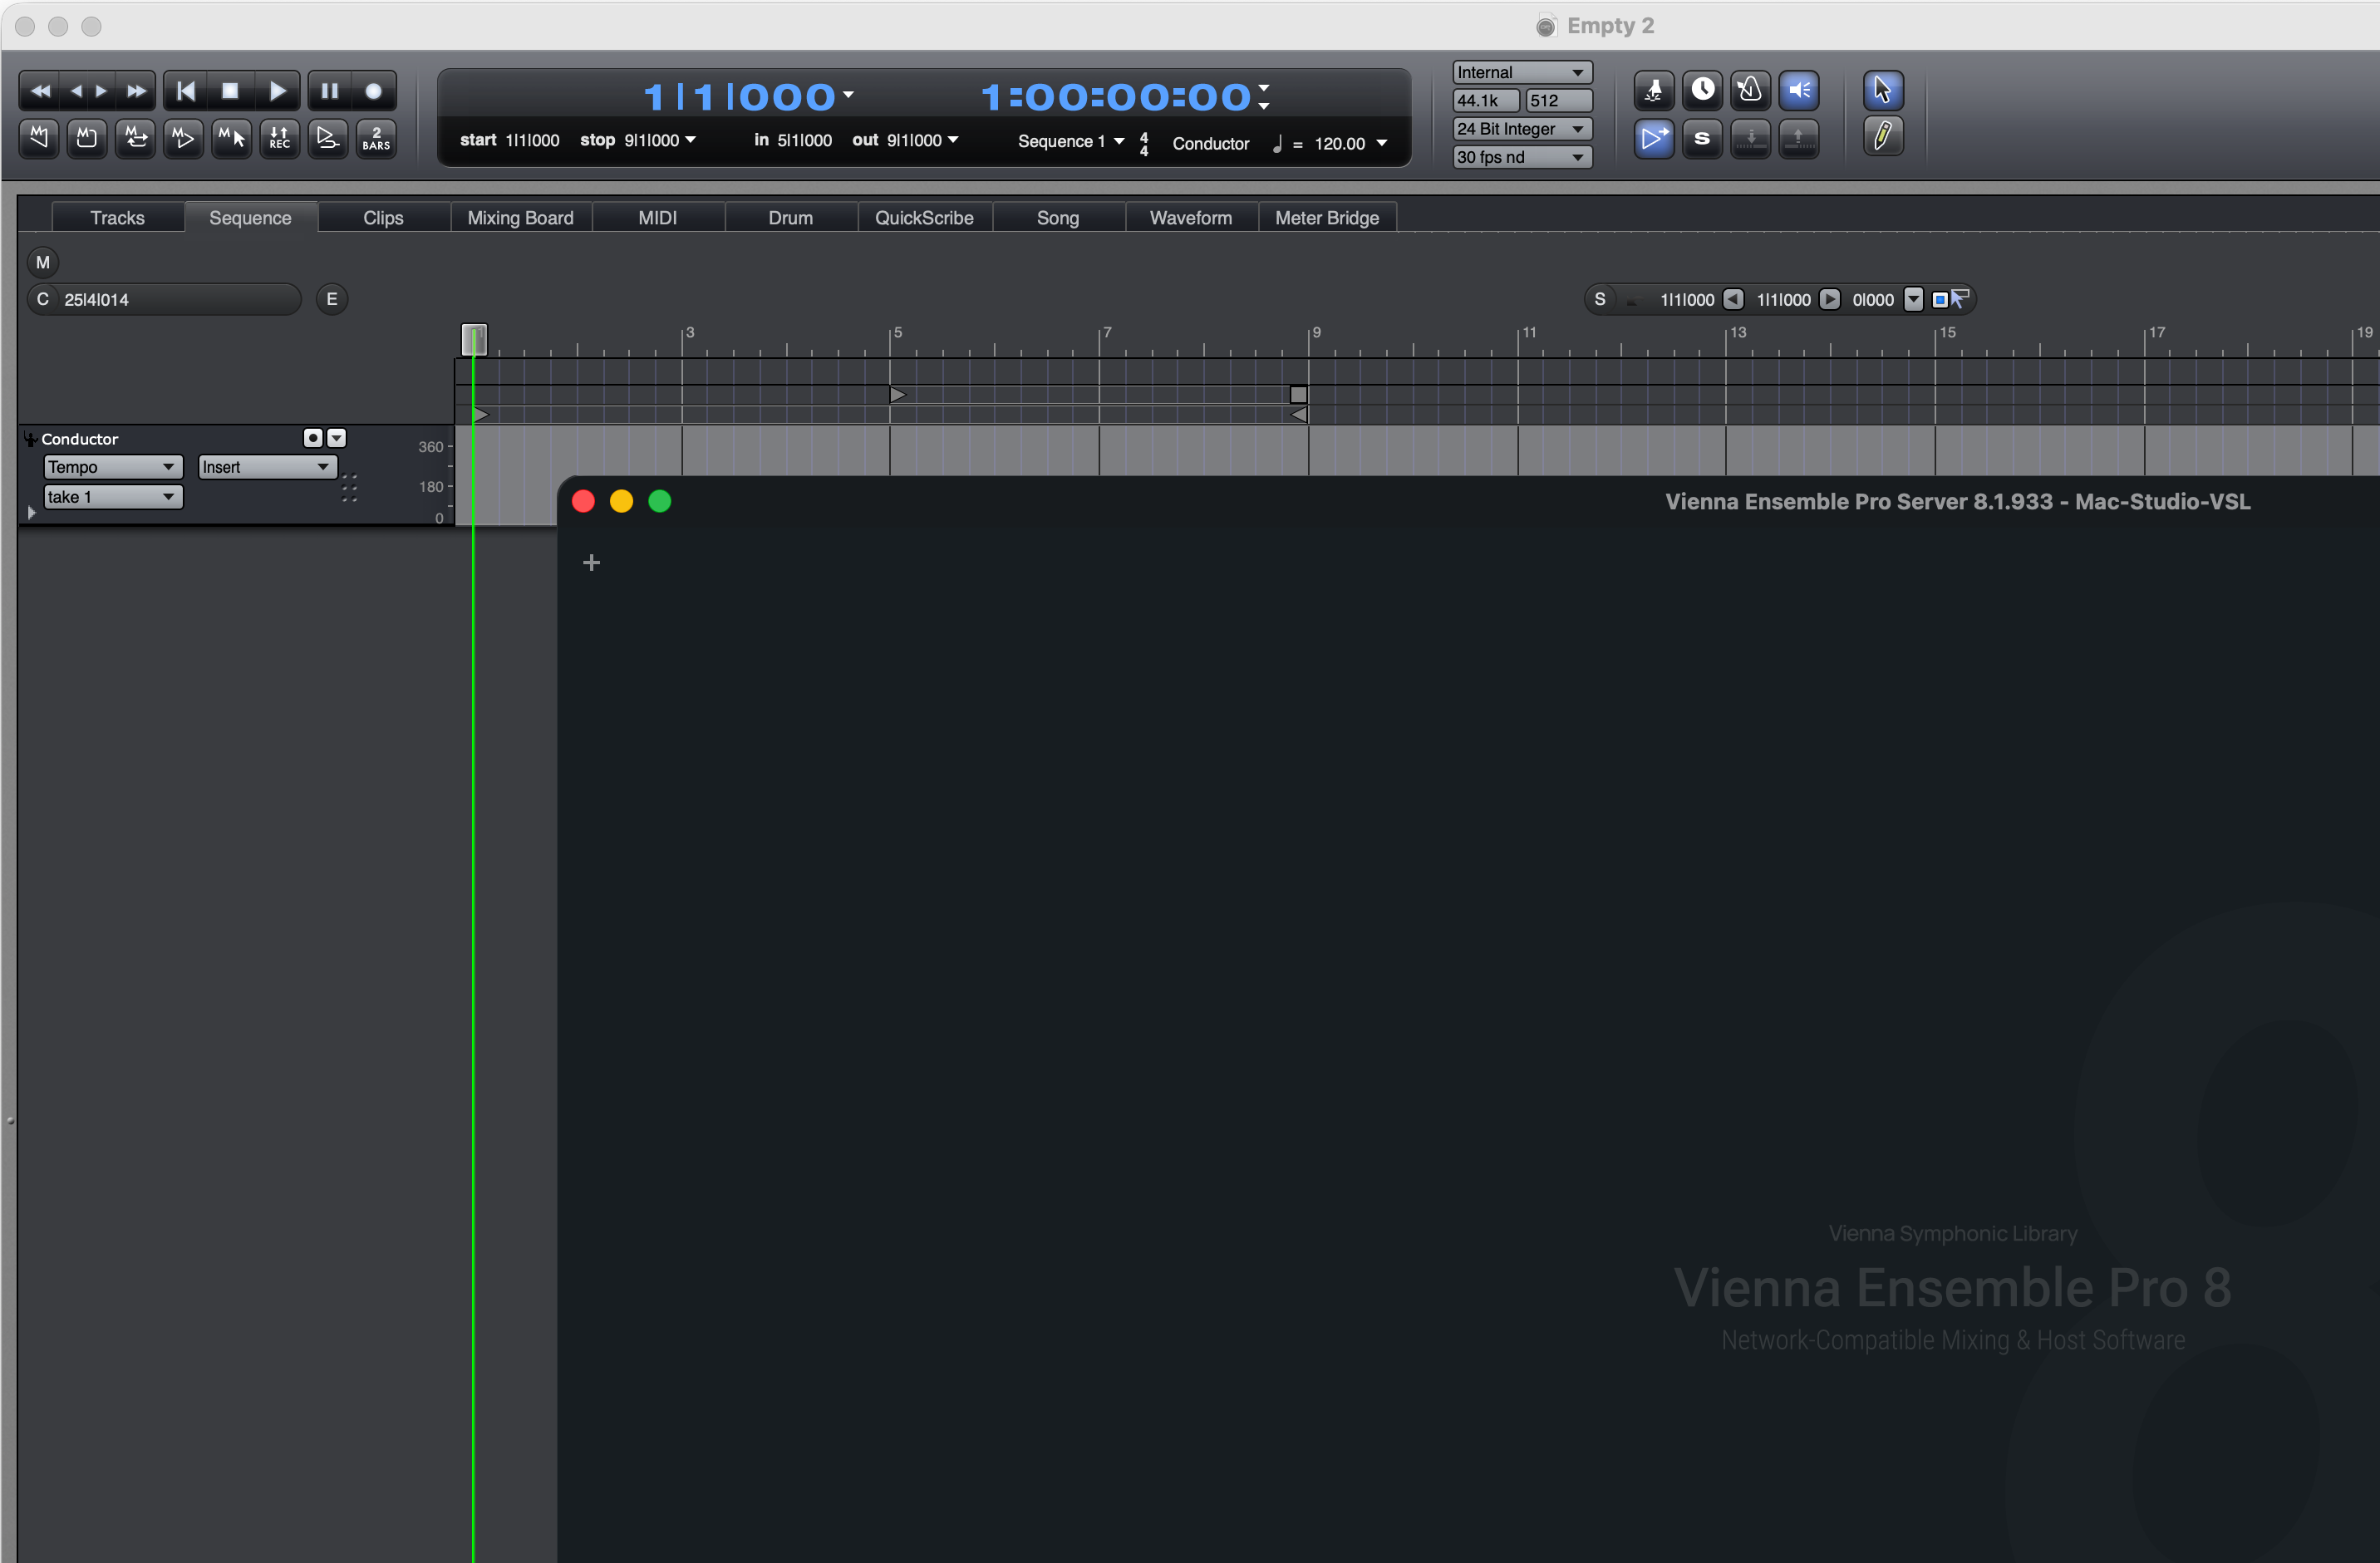Click the Record button in transport
The width and height of the screenshot is (2380, 1563).
[x=373, y=91]
